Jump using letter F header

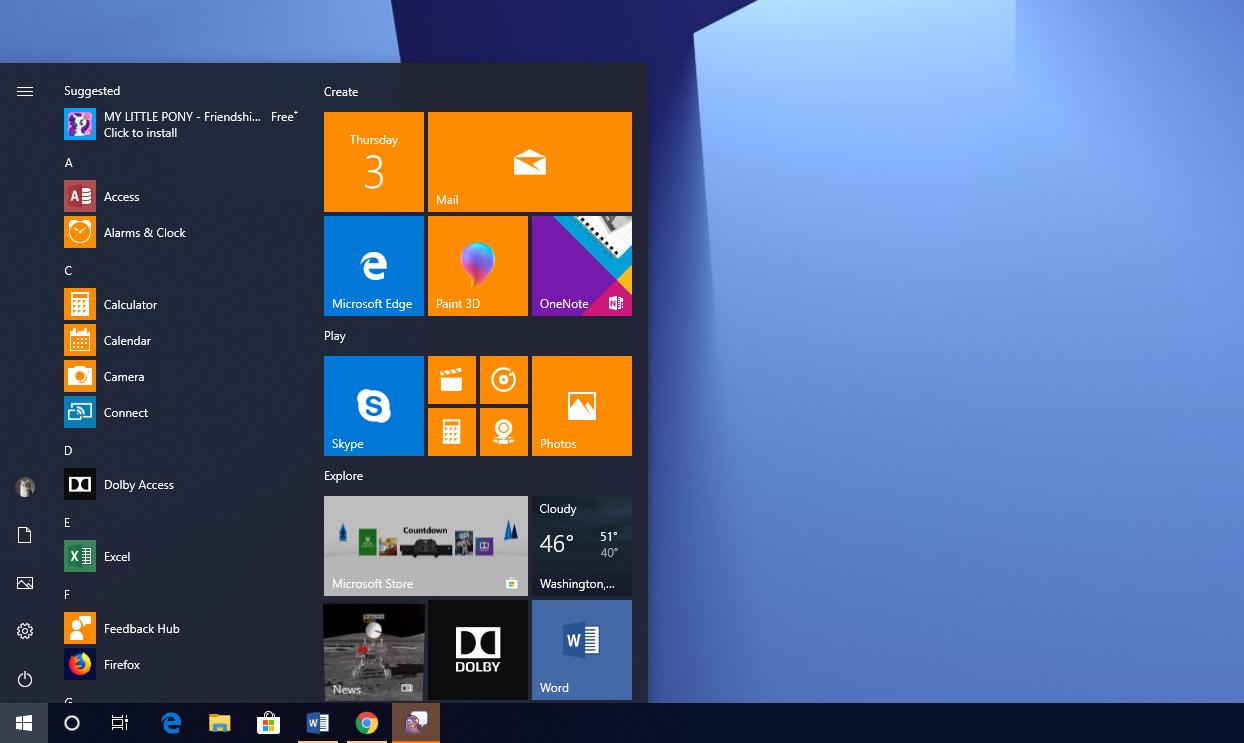pyautogui.click(x=68, y=595)
